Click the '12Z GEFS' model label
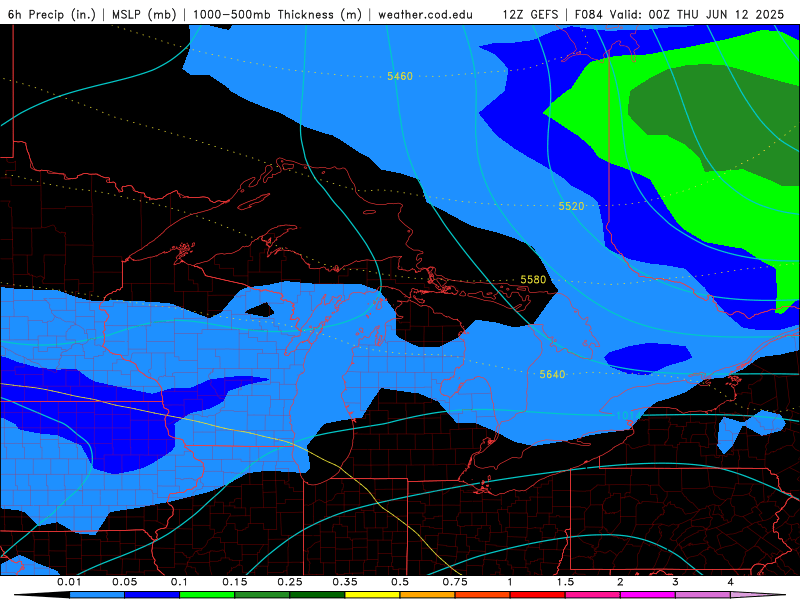This screenshot has height=600, width=800. pyautogui.click(x=530, y=14)
